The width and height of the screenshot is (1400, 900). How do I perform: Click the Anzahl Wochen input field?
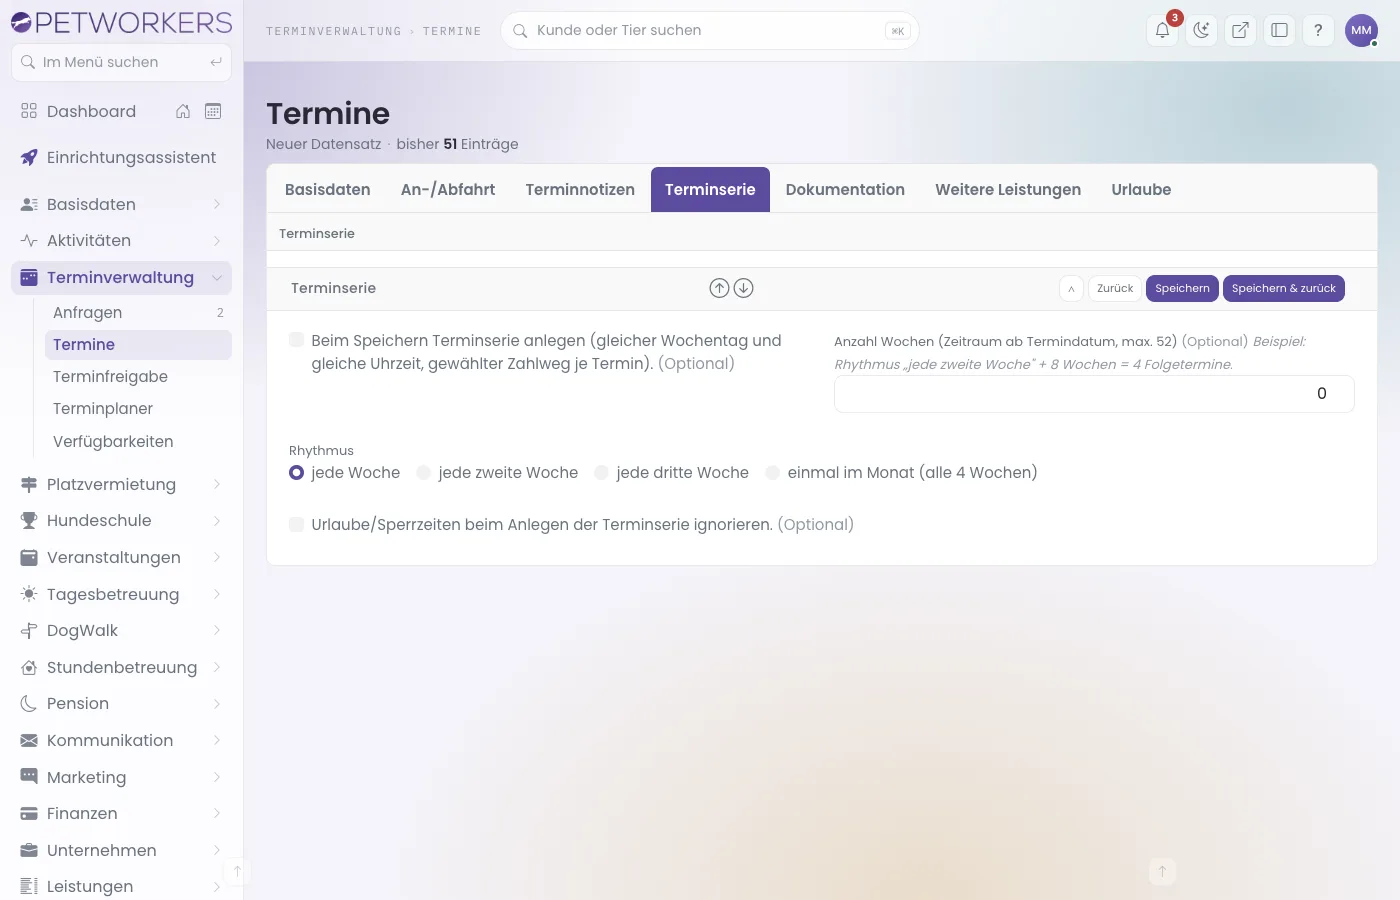click(1094, 394)
